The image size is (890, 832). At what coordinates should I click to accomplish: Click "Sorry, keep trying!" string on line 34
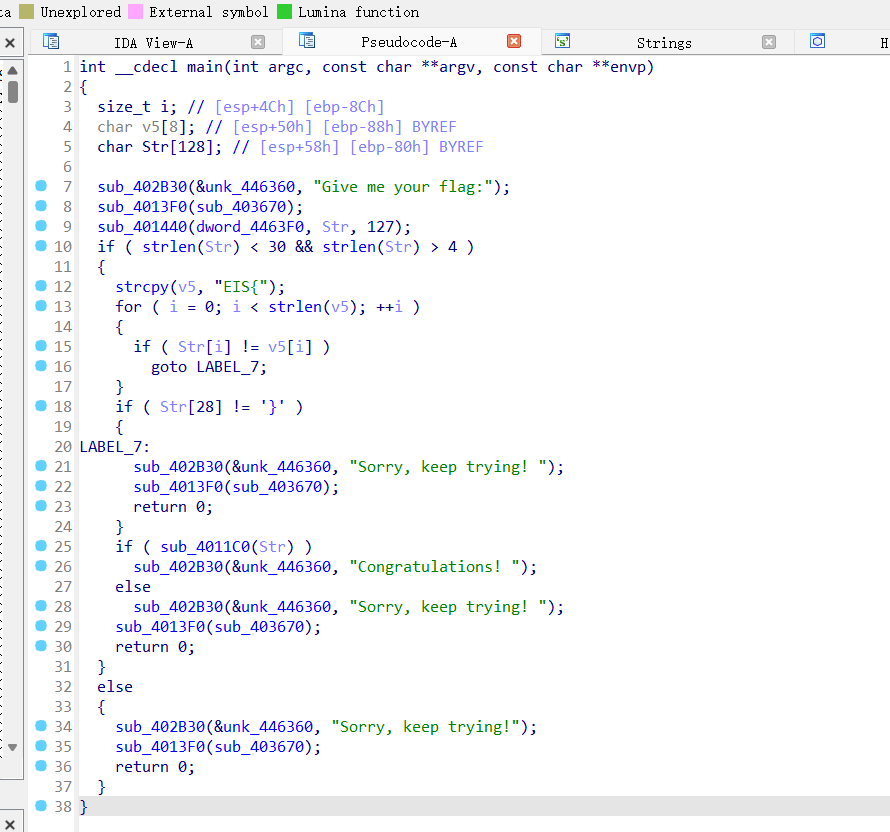pyautogui.click(x=425, y=726)
